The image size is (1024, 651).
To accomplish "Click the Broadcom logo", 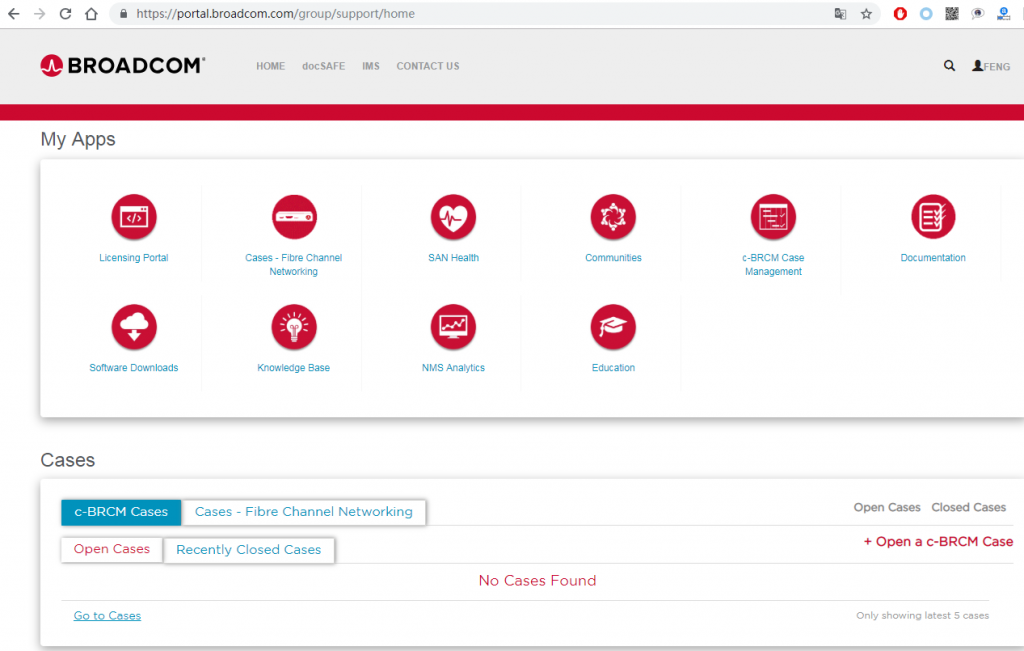I will tap(122, 65).
